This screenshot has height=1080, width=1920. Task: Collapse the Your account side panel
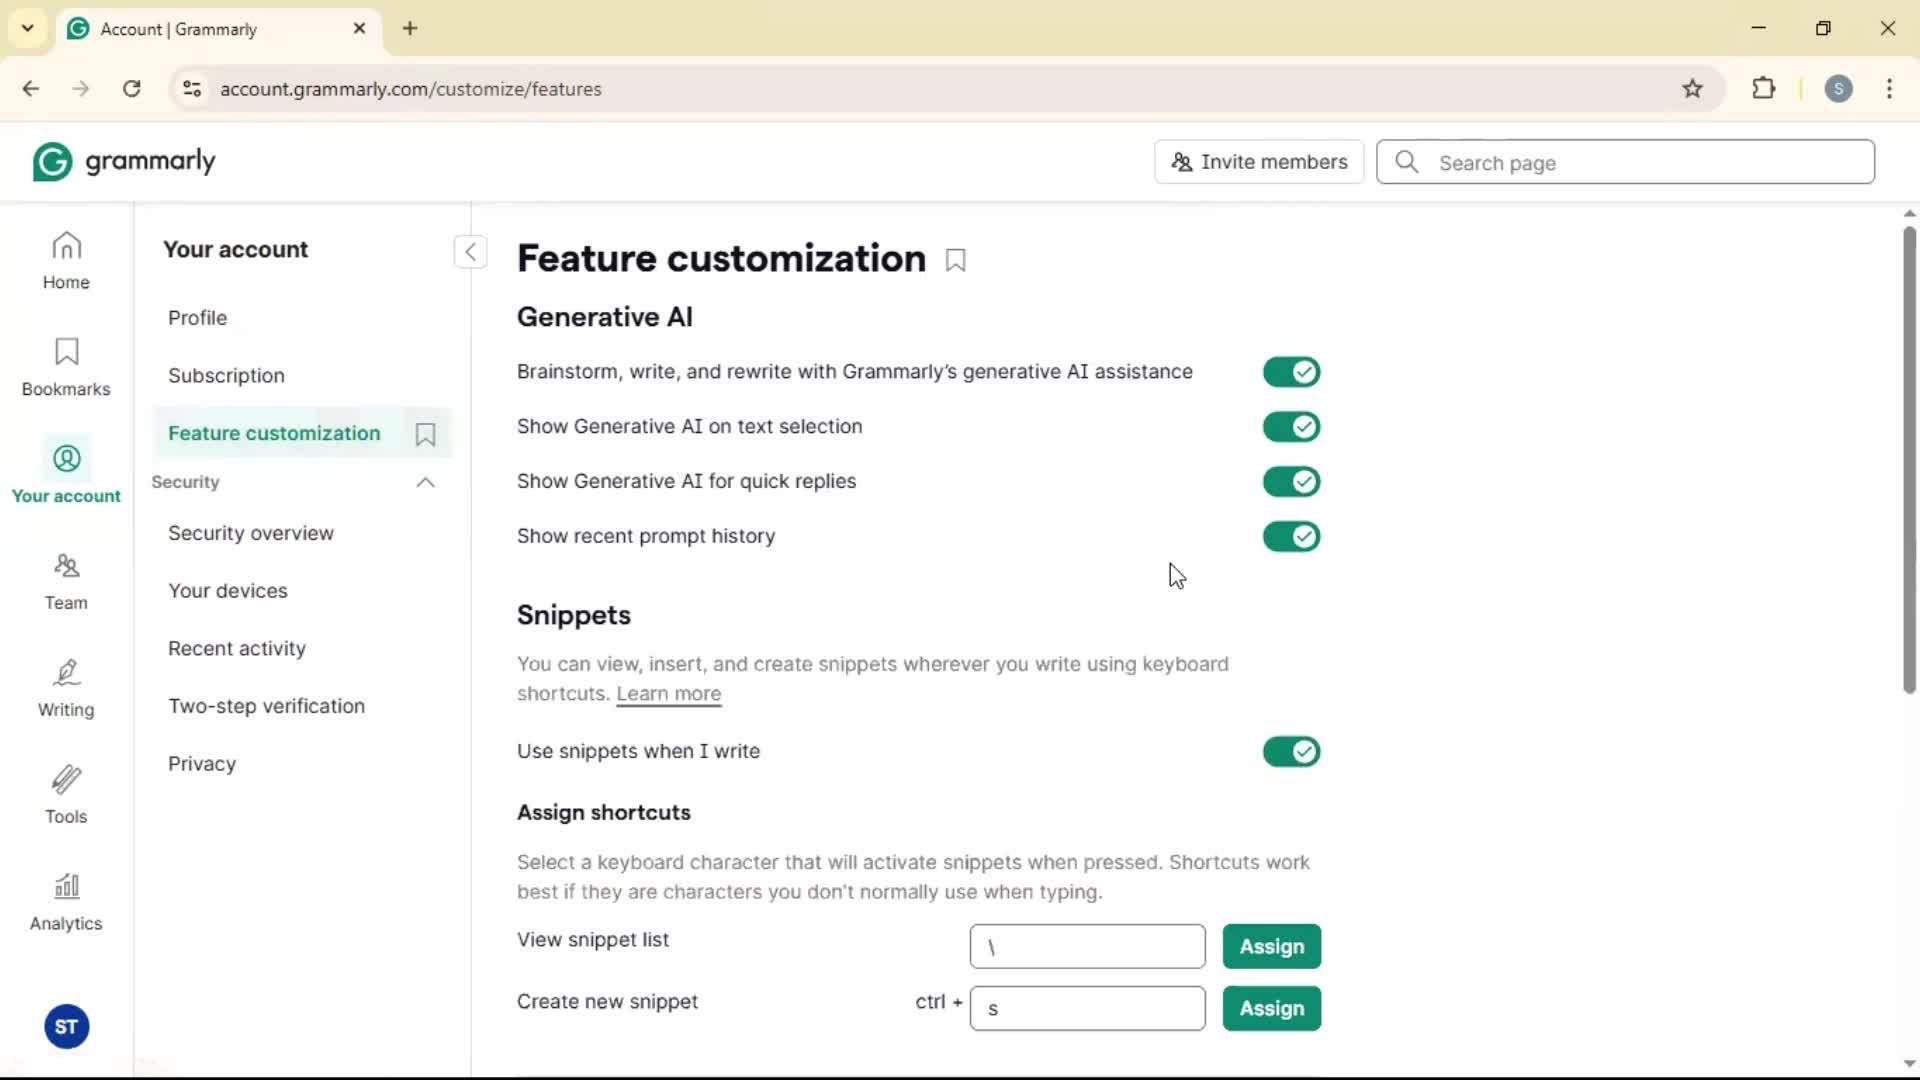click(x=470, y=252)
